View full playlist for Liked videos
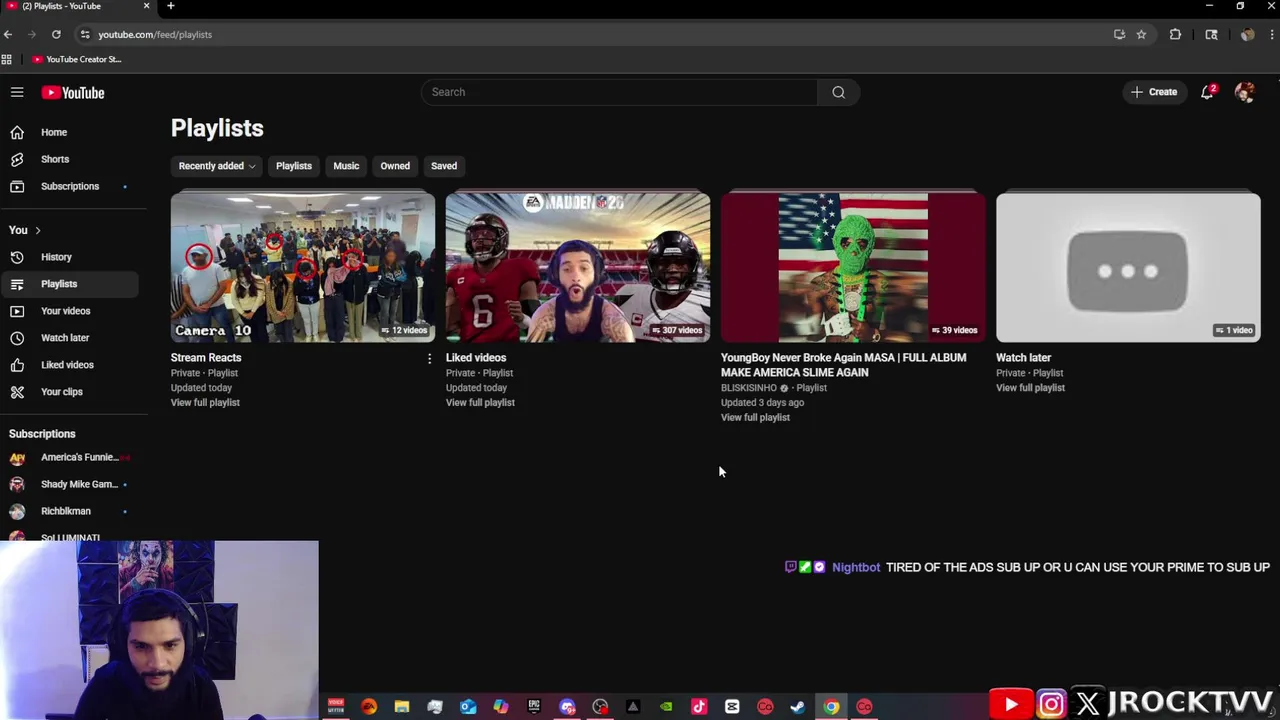 (x=480, y=403)
